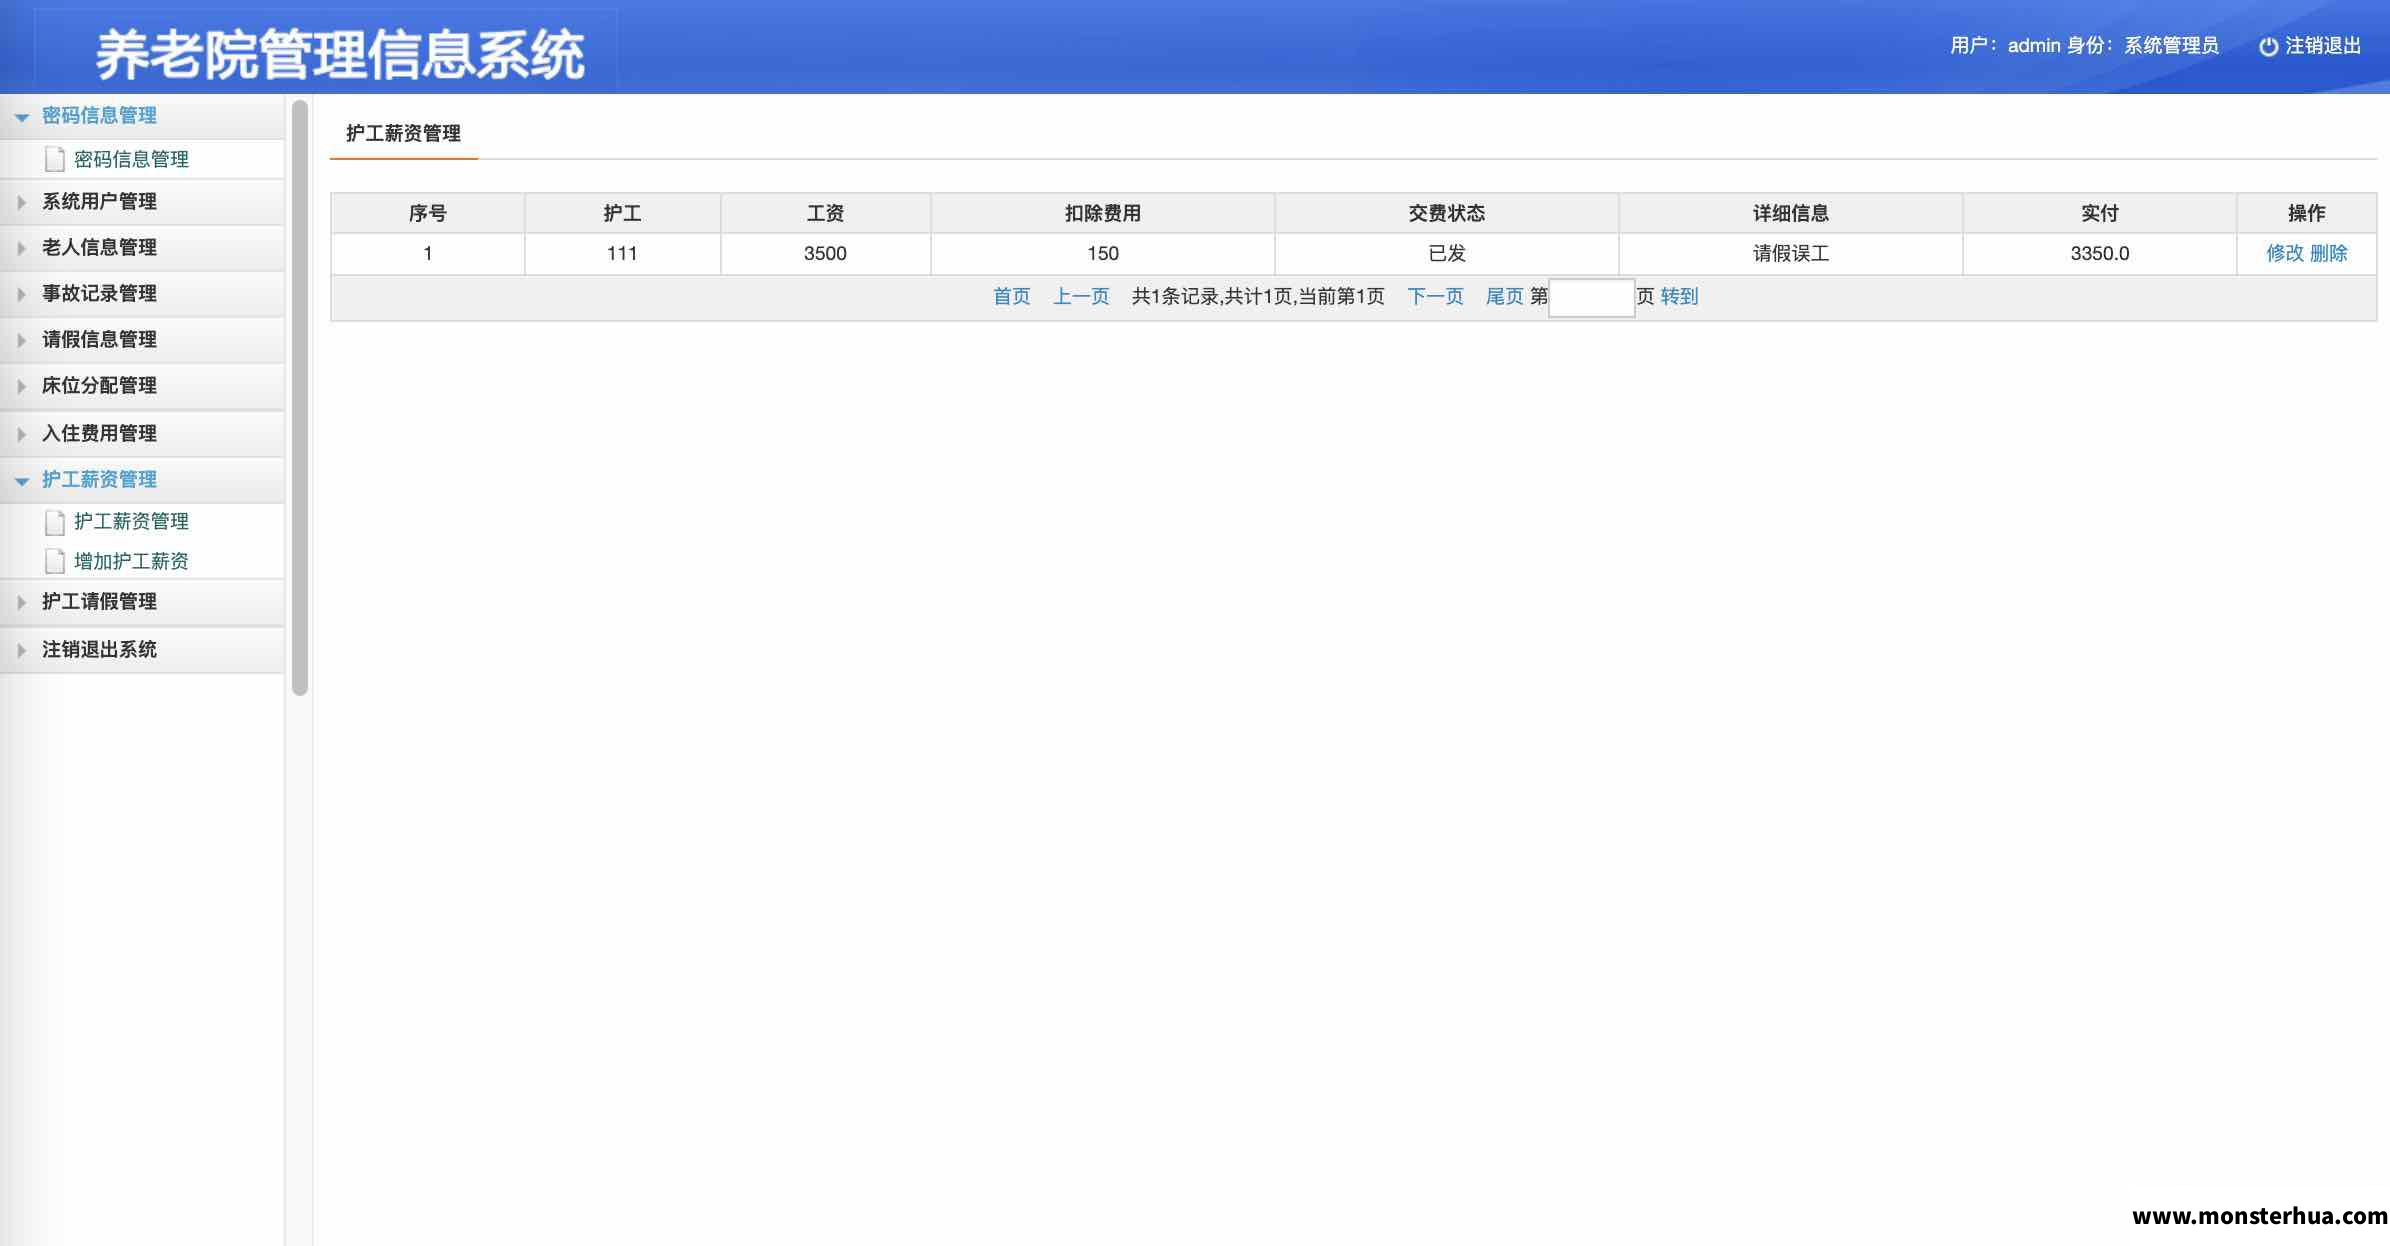Open the 密码信息管理 menu header

(142, 116)
